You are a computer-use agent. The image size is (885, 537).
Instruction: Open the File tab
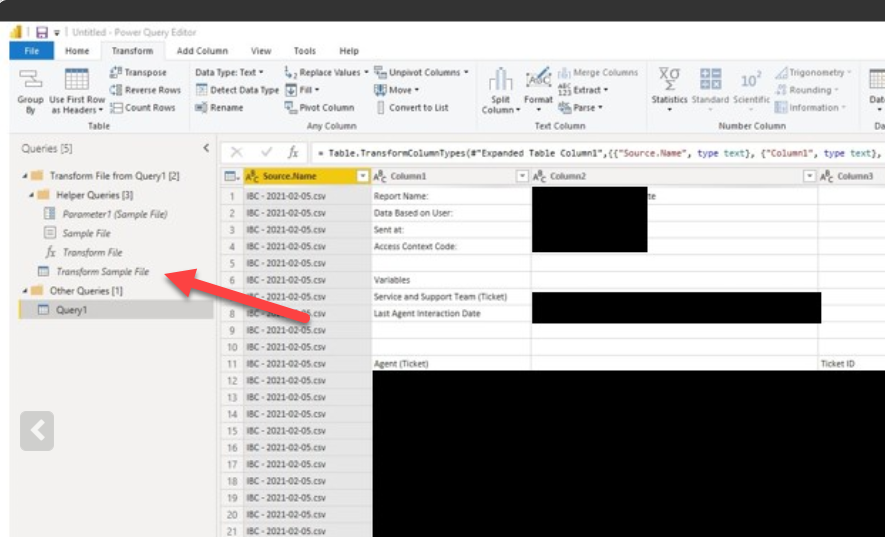click(x=32, y=51)
